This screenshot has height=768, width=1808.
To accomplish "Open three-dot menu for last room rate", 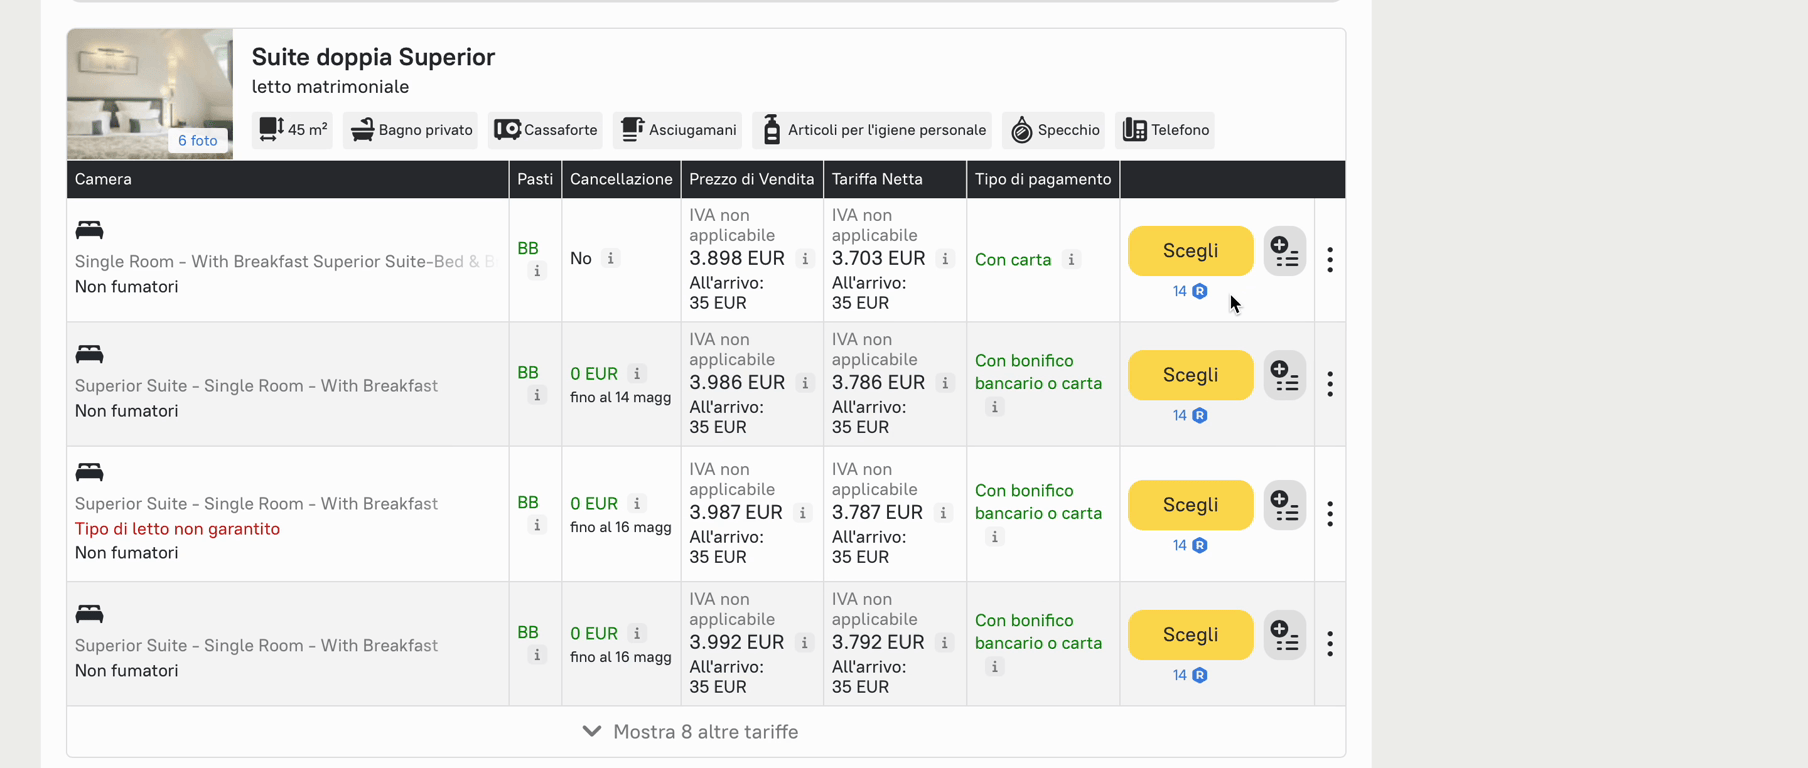I will click(1330, 644).
